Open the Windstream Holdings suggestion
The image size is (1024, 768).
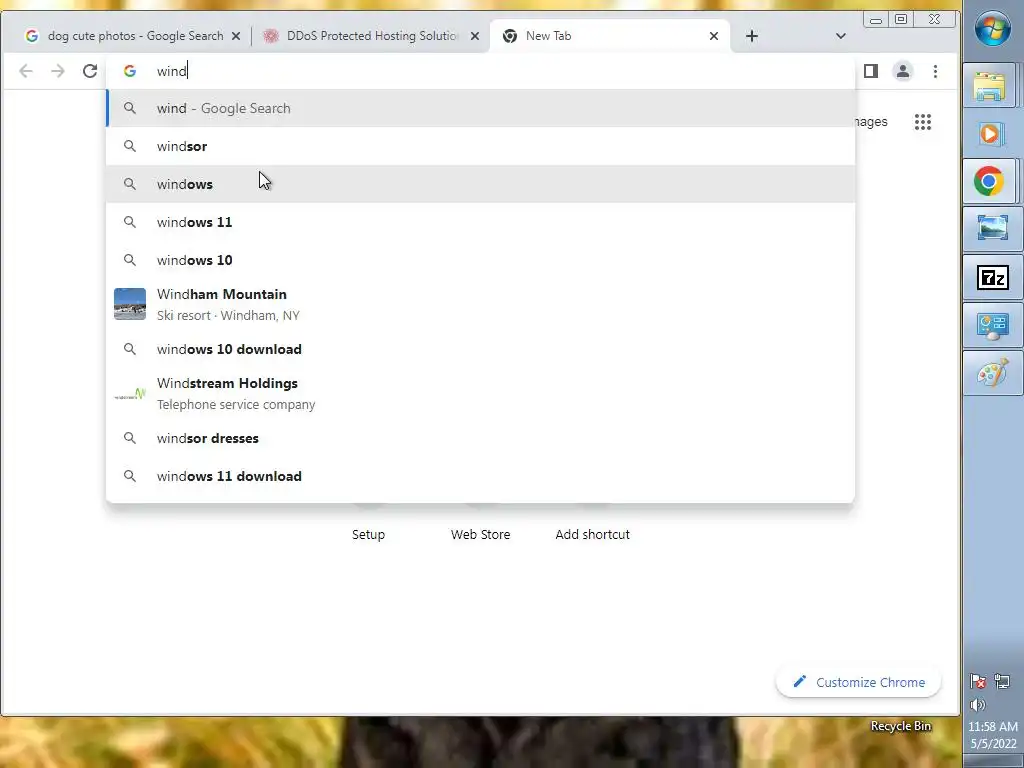[480, 394]
